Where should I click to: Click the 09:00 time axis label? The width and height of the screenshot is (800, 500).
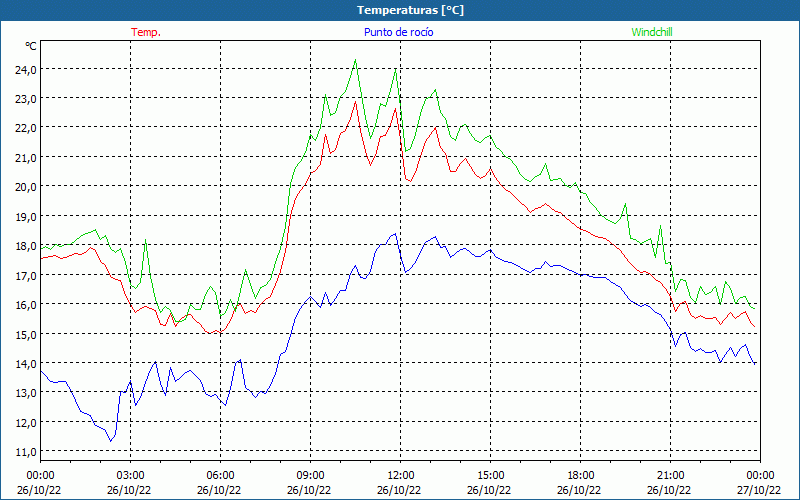pyautogui.click(x=311, y=476)
